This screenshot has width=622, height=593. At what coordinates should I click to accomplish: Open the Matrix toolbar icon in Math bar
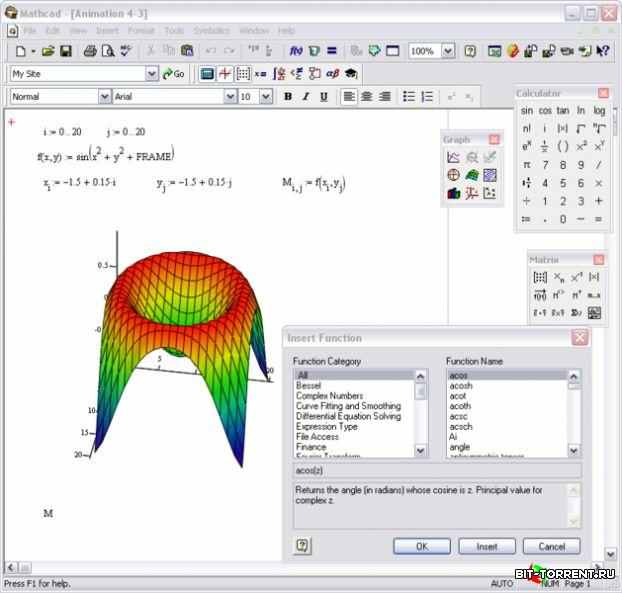(243, 74)
